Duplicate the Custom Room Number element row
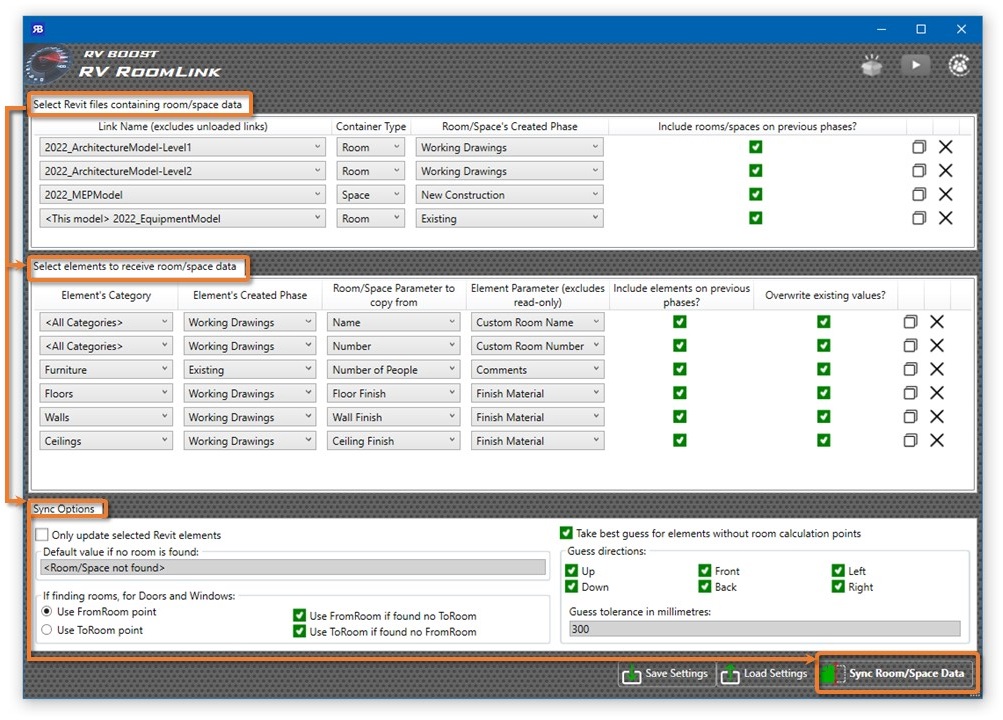The height and width of the screenshot is (720, 1003). coord(910,345)
